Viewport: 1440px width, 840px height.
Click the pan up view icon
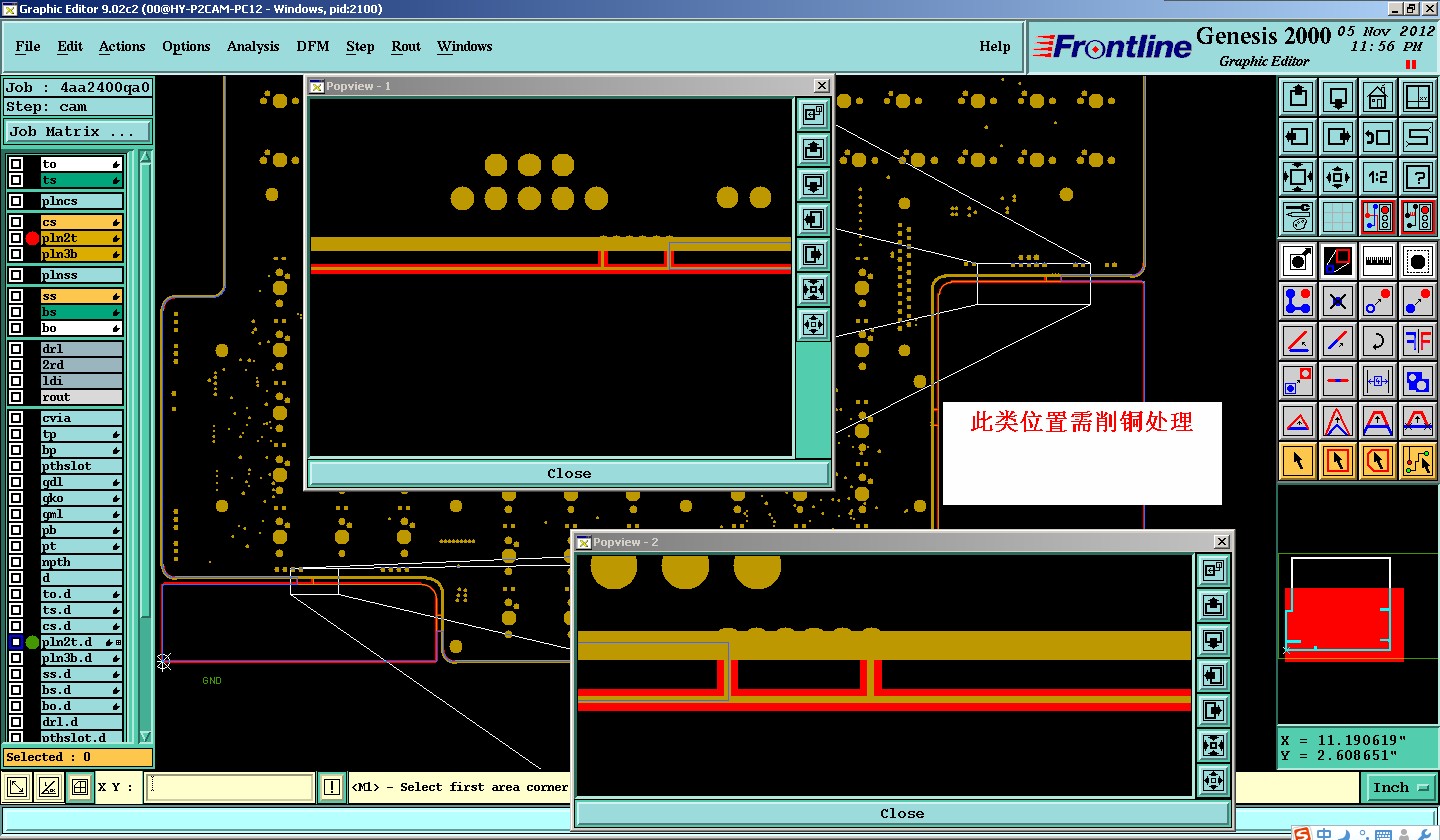point(1298,98)
